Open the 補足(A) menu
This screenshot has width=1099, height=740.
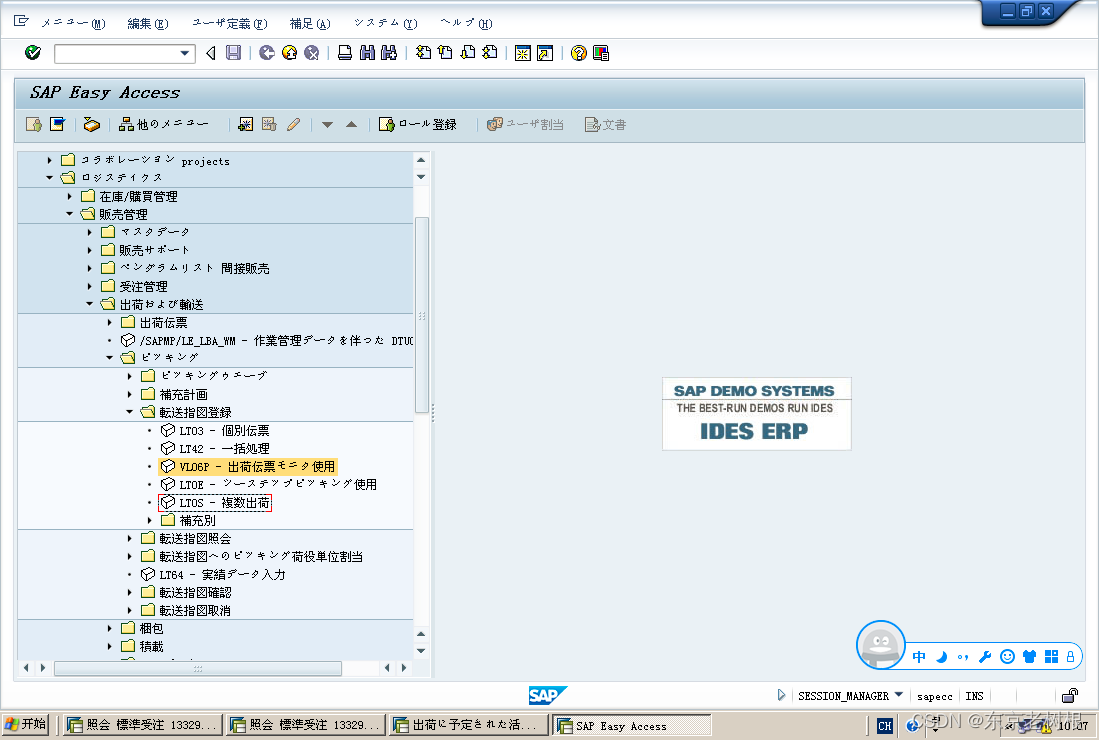(x=310, y=23)
